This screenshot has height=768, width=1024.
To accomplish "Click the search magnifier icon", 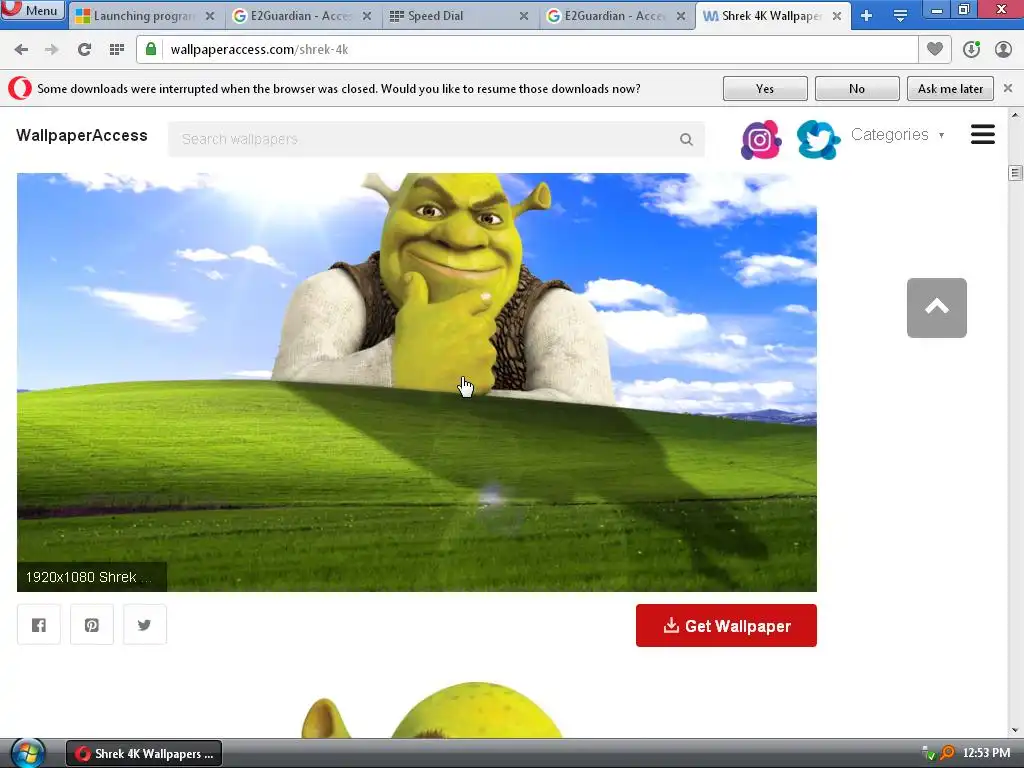I will point(686,139).
